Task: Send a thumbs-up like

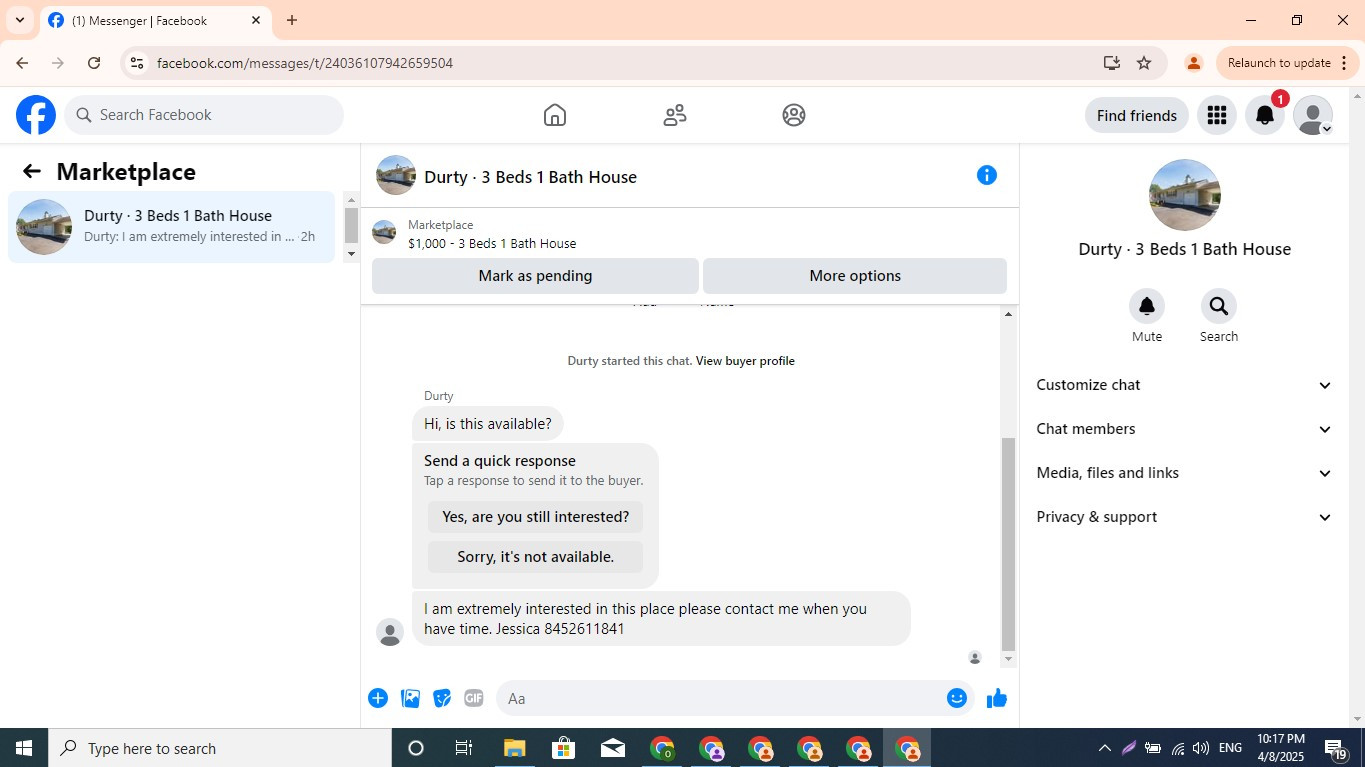Action: tap(997, 698)
